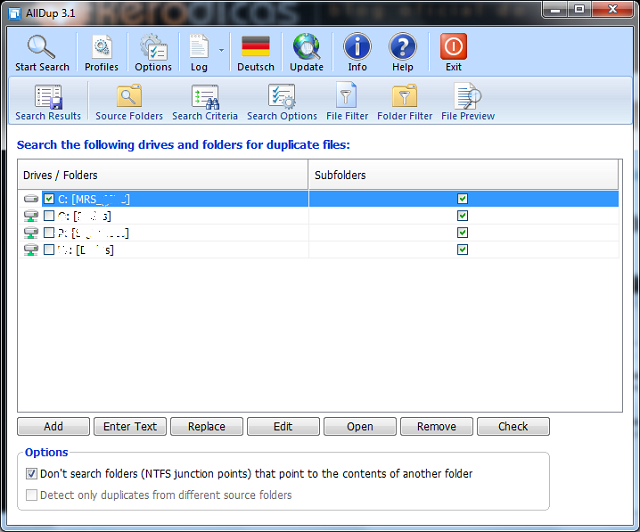Select the C: [MRS_ drive row text
Screen dimensions: 640x532
pyautogui.click(x=94, y=199)
